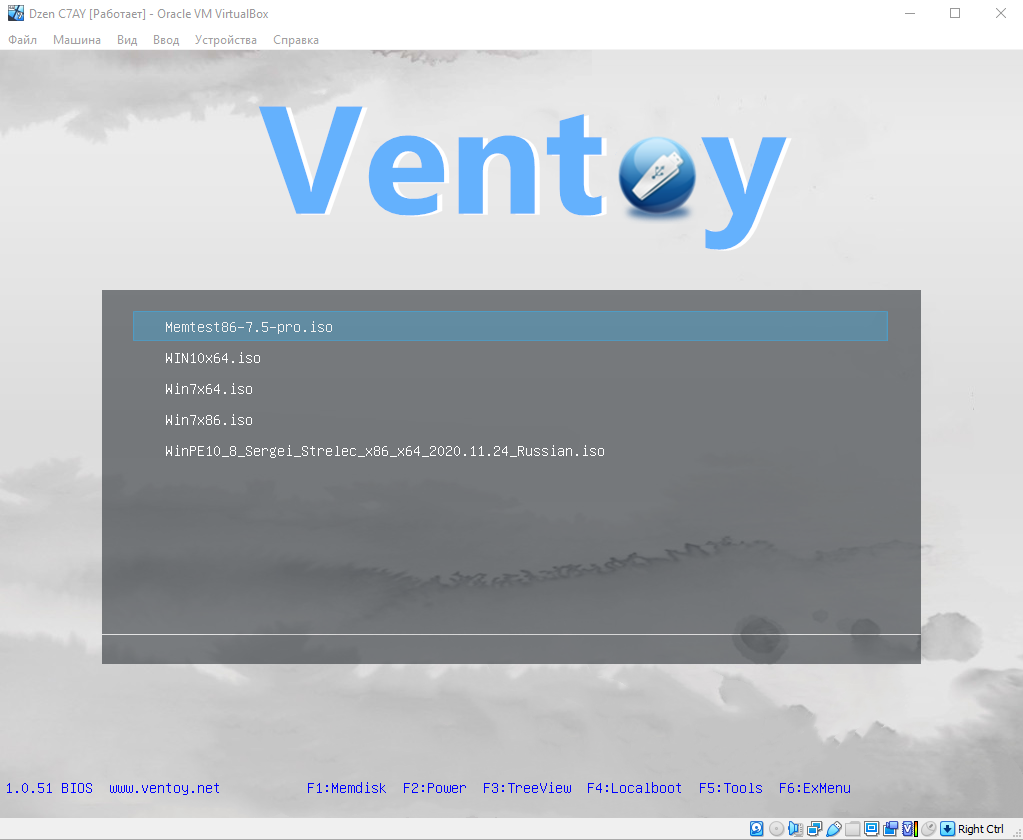Click the hard disk activity status icon
Image resolution: width=1023 pixels, height=840 pixels.
[756, 828]
